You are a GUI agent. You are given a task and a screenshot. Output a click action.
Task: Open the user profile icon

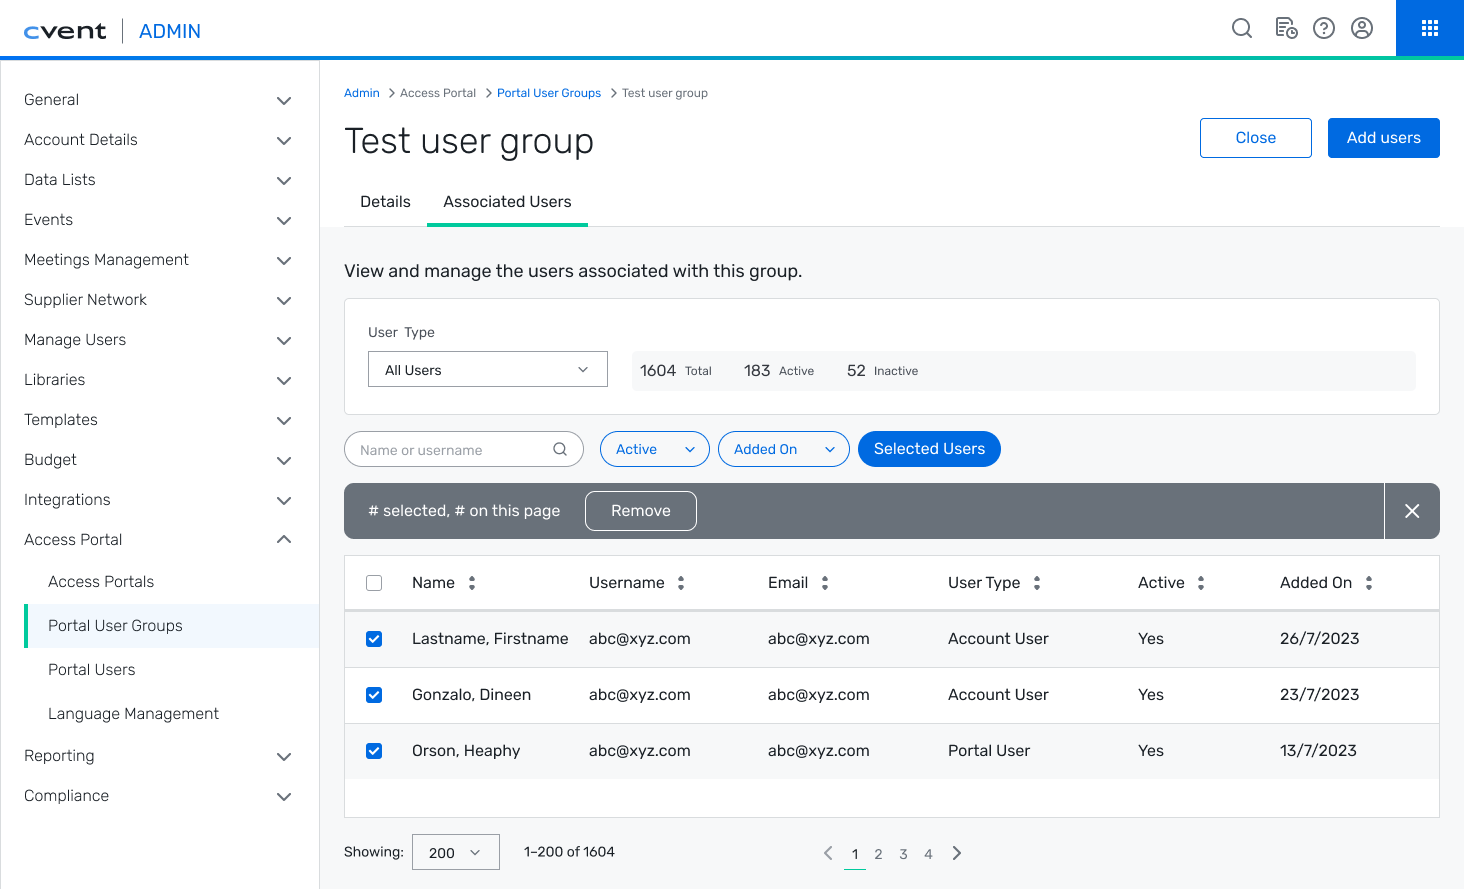(x=1362, y=28)
